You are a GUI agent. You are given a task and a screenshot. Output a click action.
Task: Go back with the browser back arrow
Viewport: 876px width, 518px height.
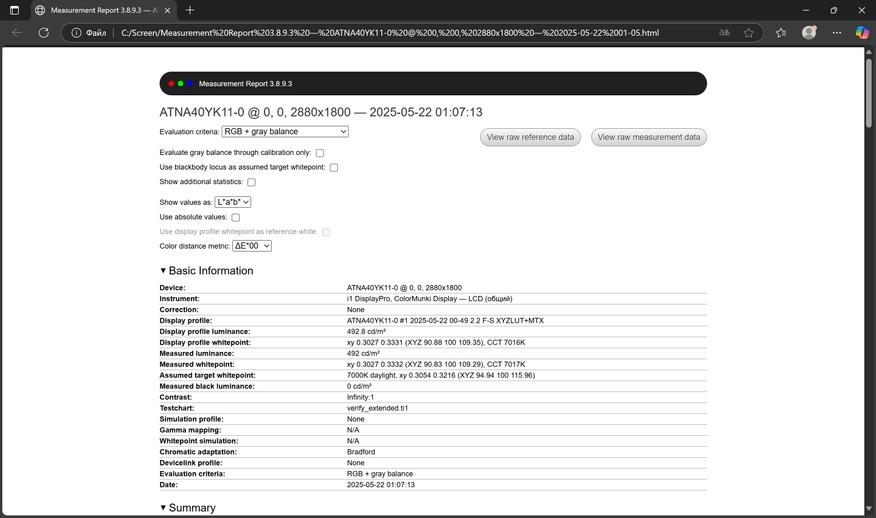(17, 33)
